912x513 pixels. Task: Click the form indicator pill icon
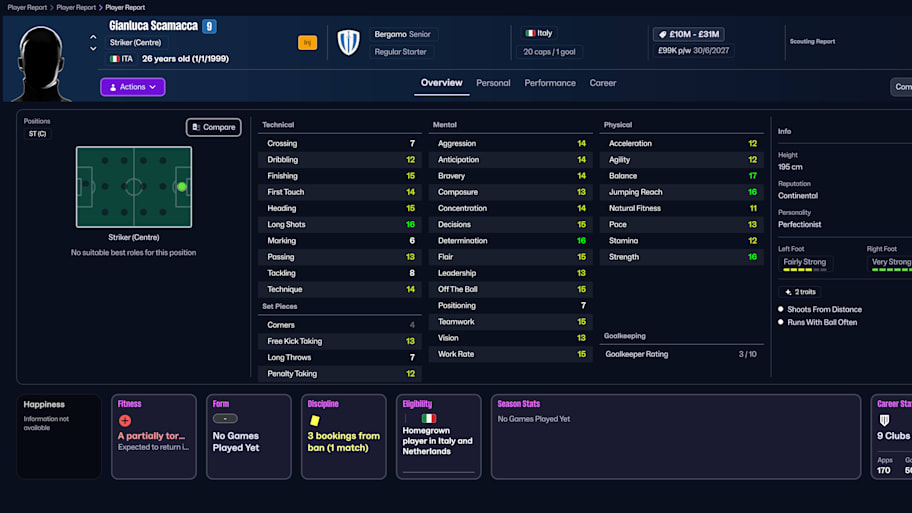(x=225, y=418)
